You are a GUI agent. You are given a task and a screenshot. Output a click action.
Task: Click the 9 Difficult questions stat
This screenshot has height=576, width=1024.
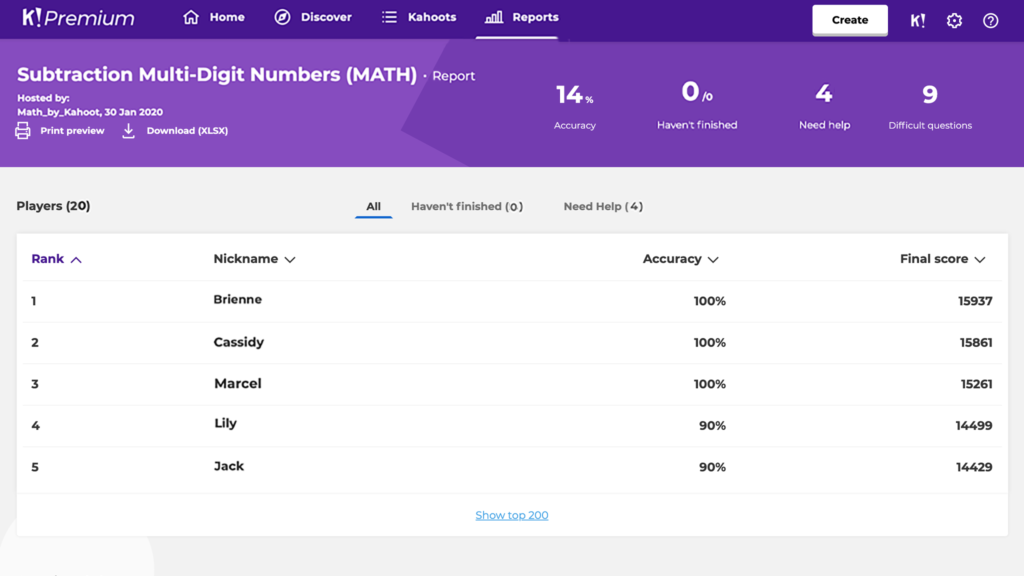pyautogui.click(x=930, y=104)
